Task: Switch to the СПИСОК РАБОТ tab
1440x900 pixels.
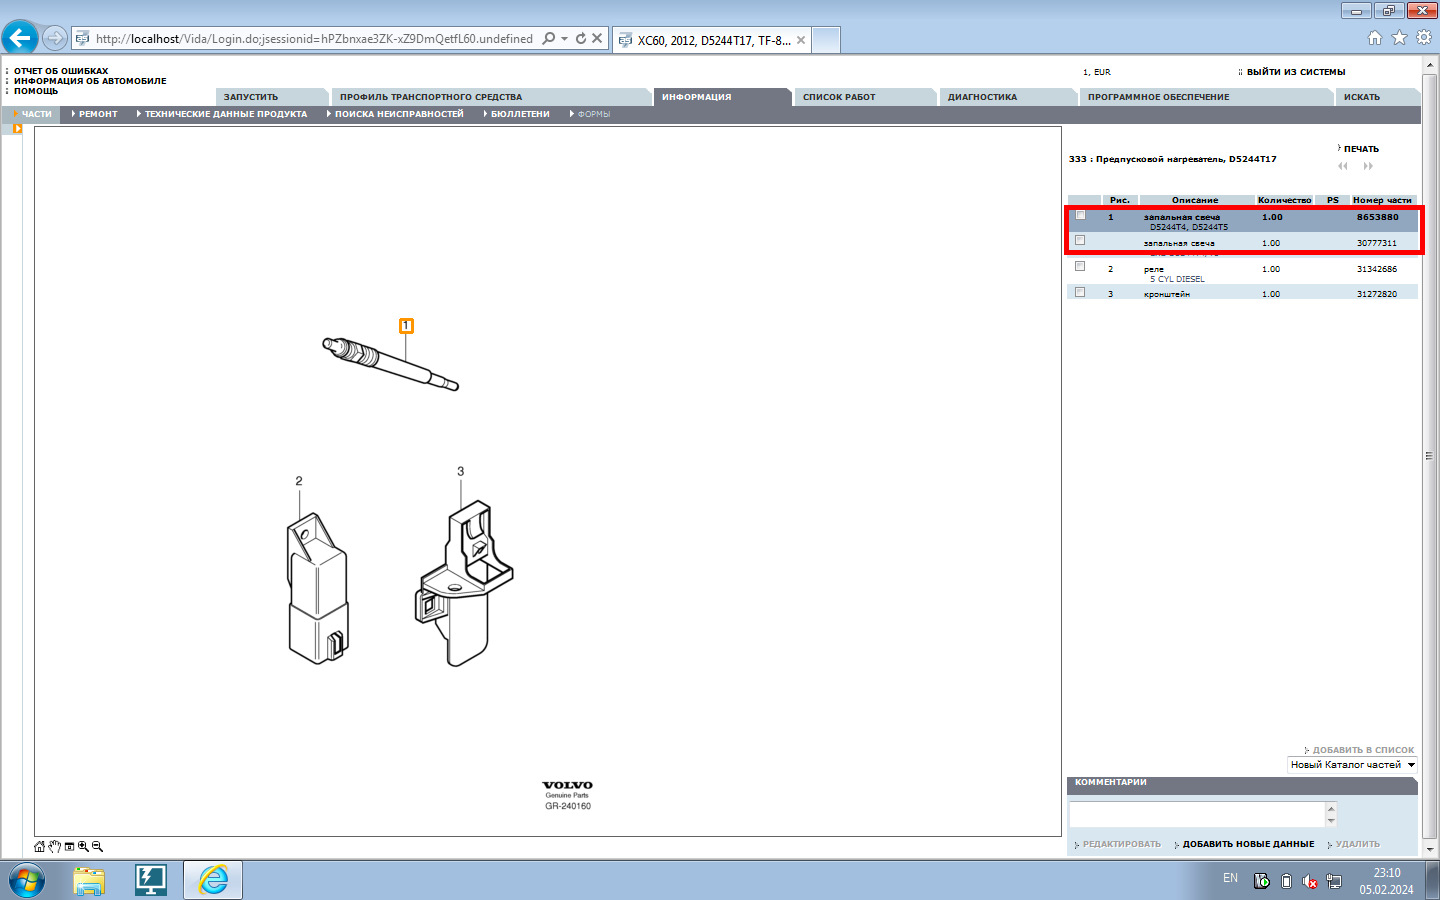Action: tap(865, 97)
